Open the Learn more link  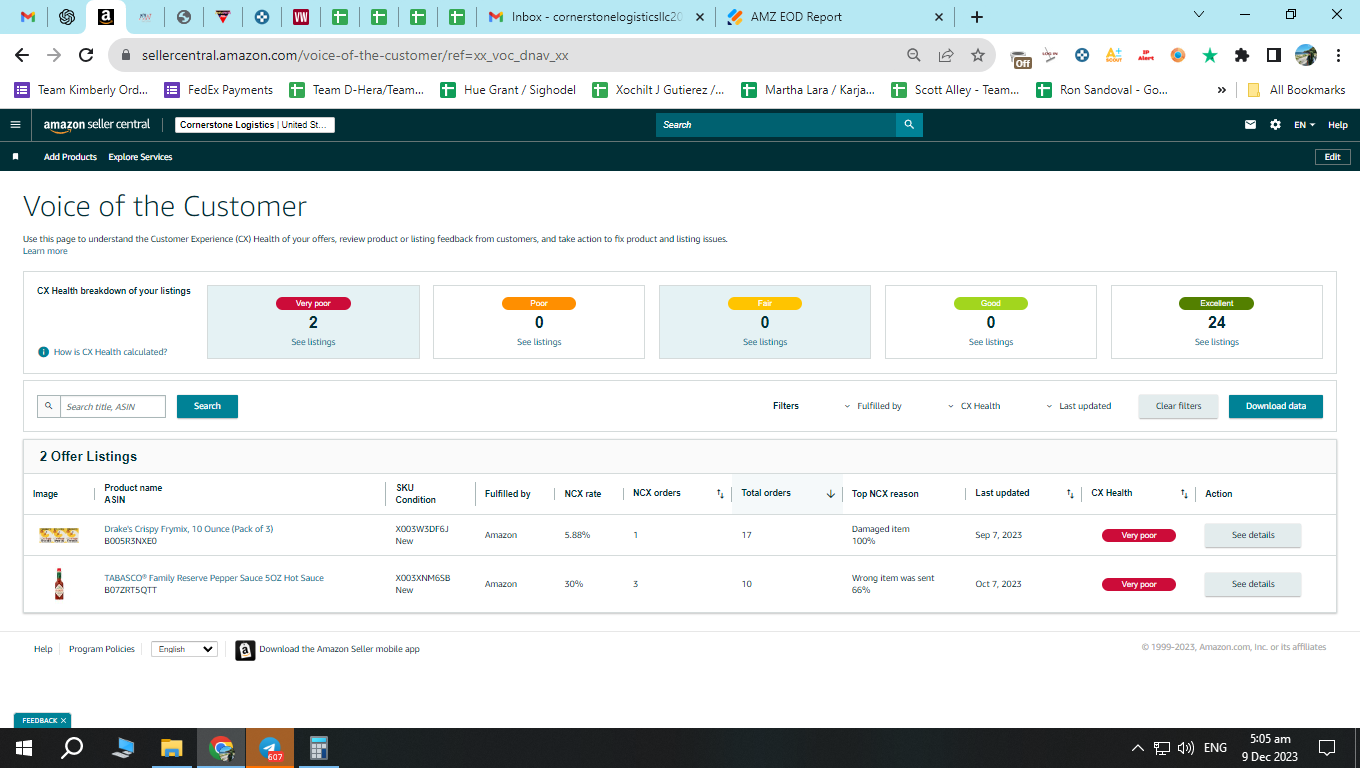tap(45, 251)
